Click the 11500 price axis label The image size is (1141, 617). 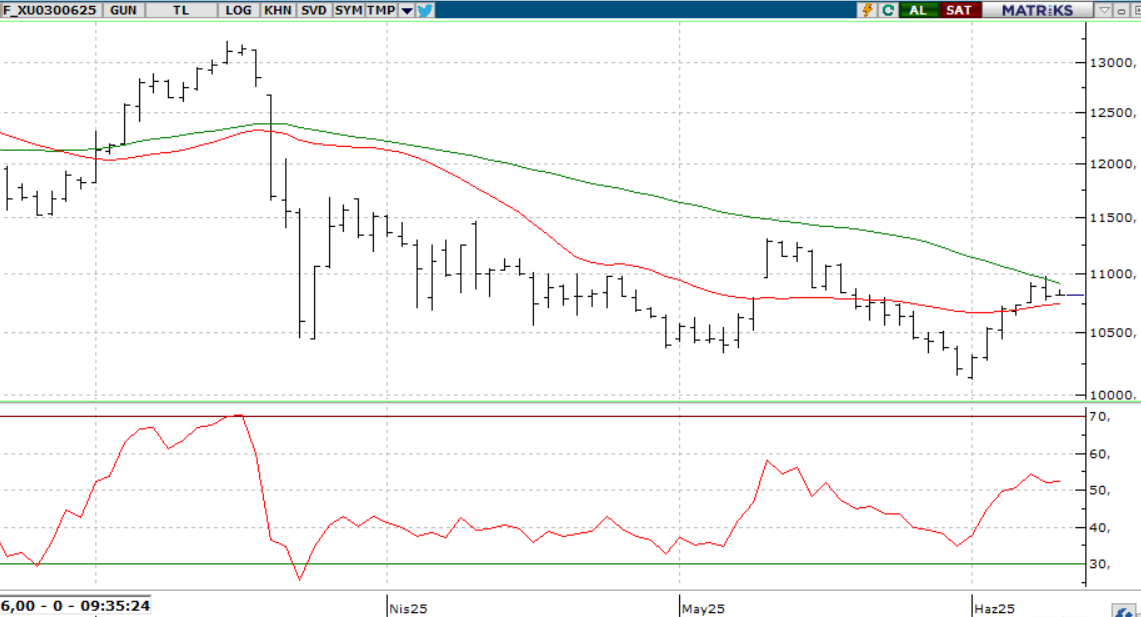(x=1112, y=218)
